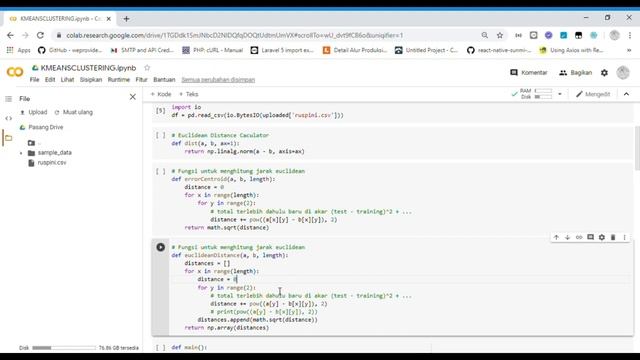The image size is (640, 360).
Task: Add a code cell with + Kode
Action: click(161, 94)
